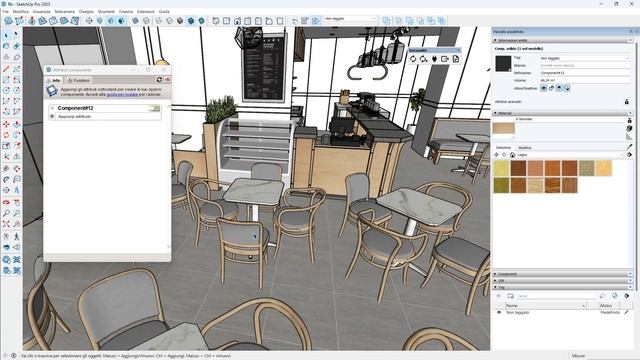Hide the Non taggato tag eye
The image size is (640, 360).
coord(499,312)
